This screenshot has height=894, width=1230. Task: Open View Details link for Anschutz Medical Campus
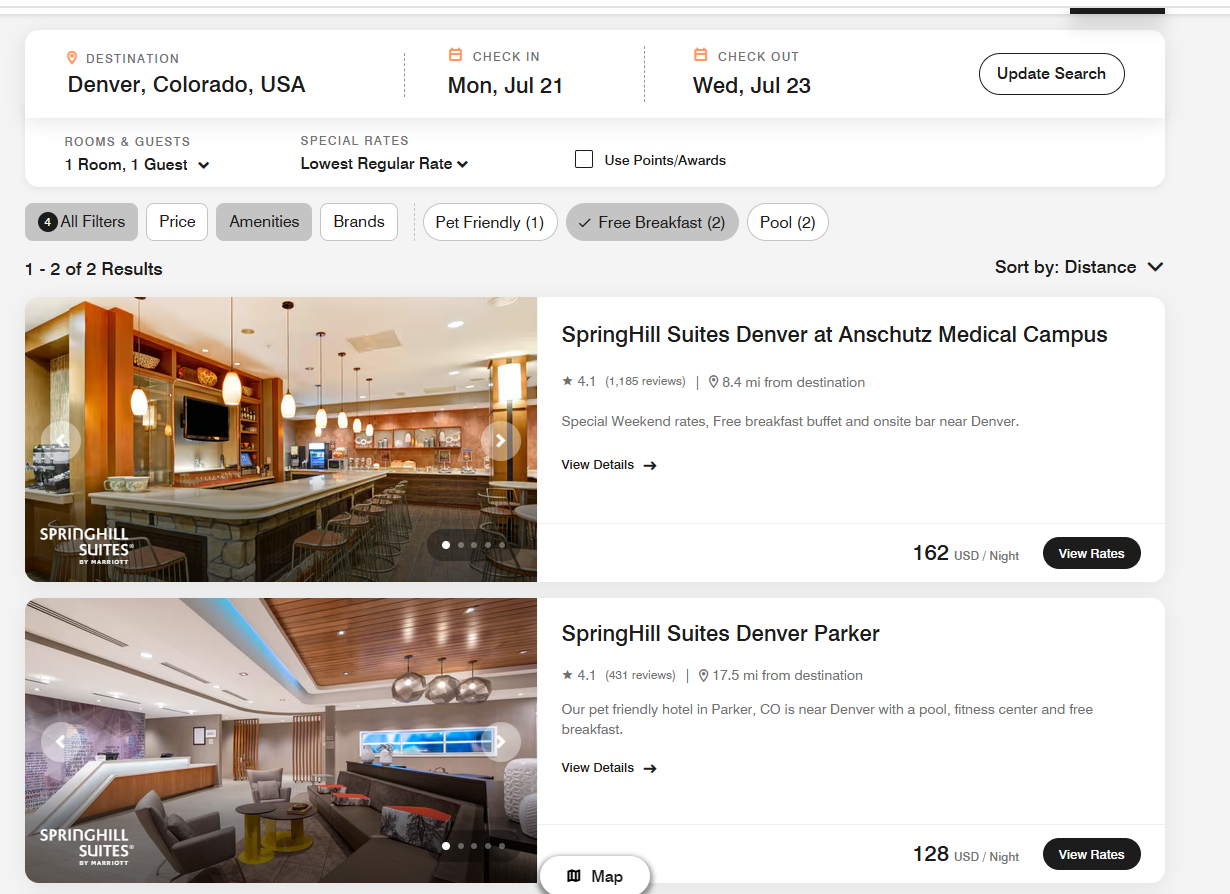coord(609,465)
